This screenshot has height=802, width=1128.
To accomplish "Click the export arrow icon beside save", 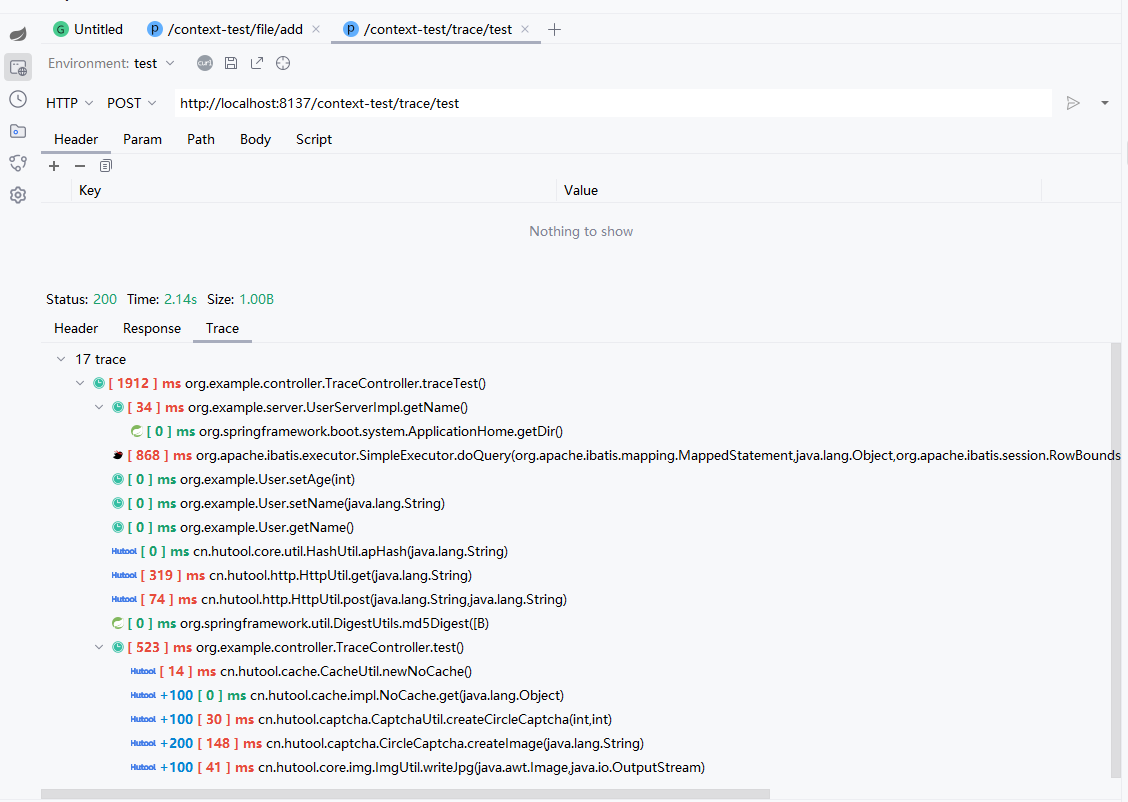I will [257, 63].
